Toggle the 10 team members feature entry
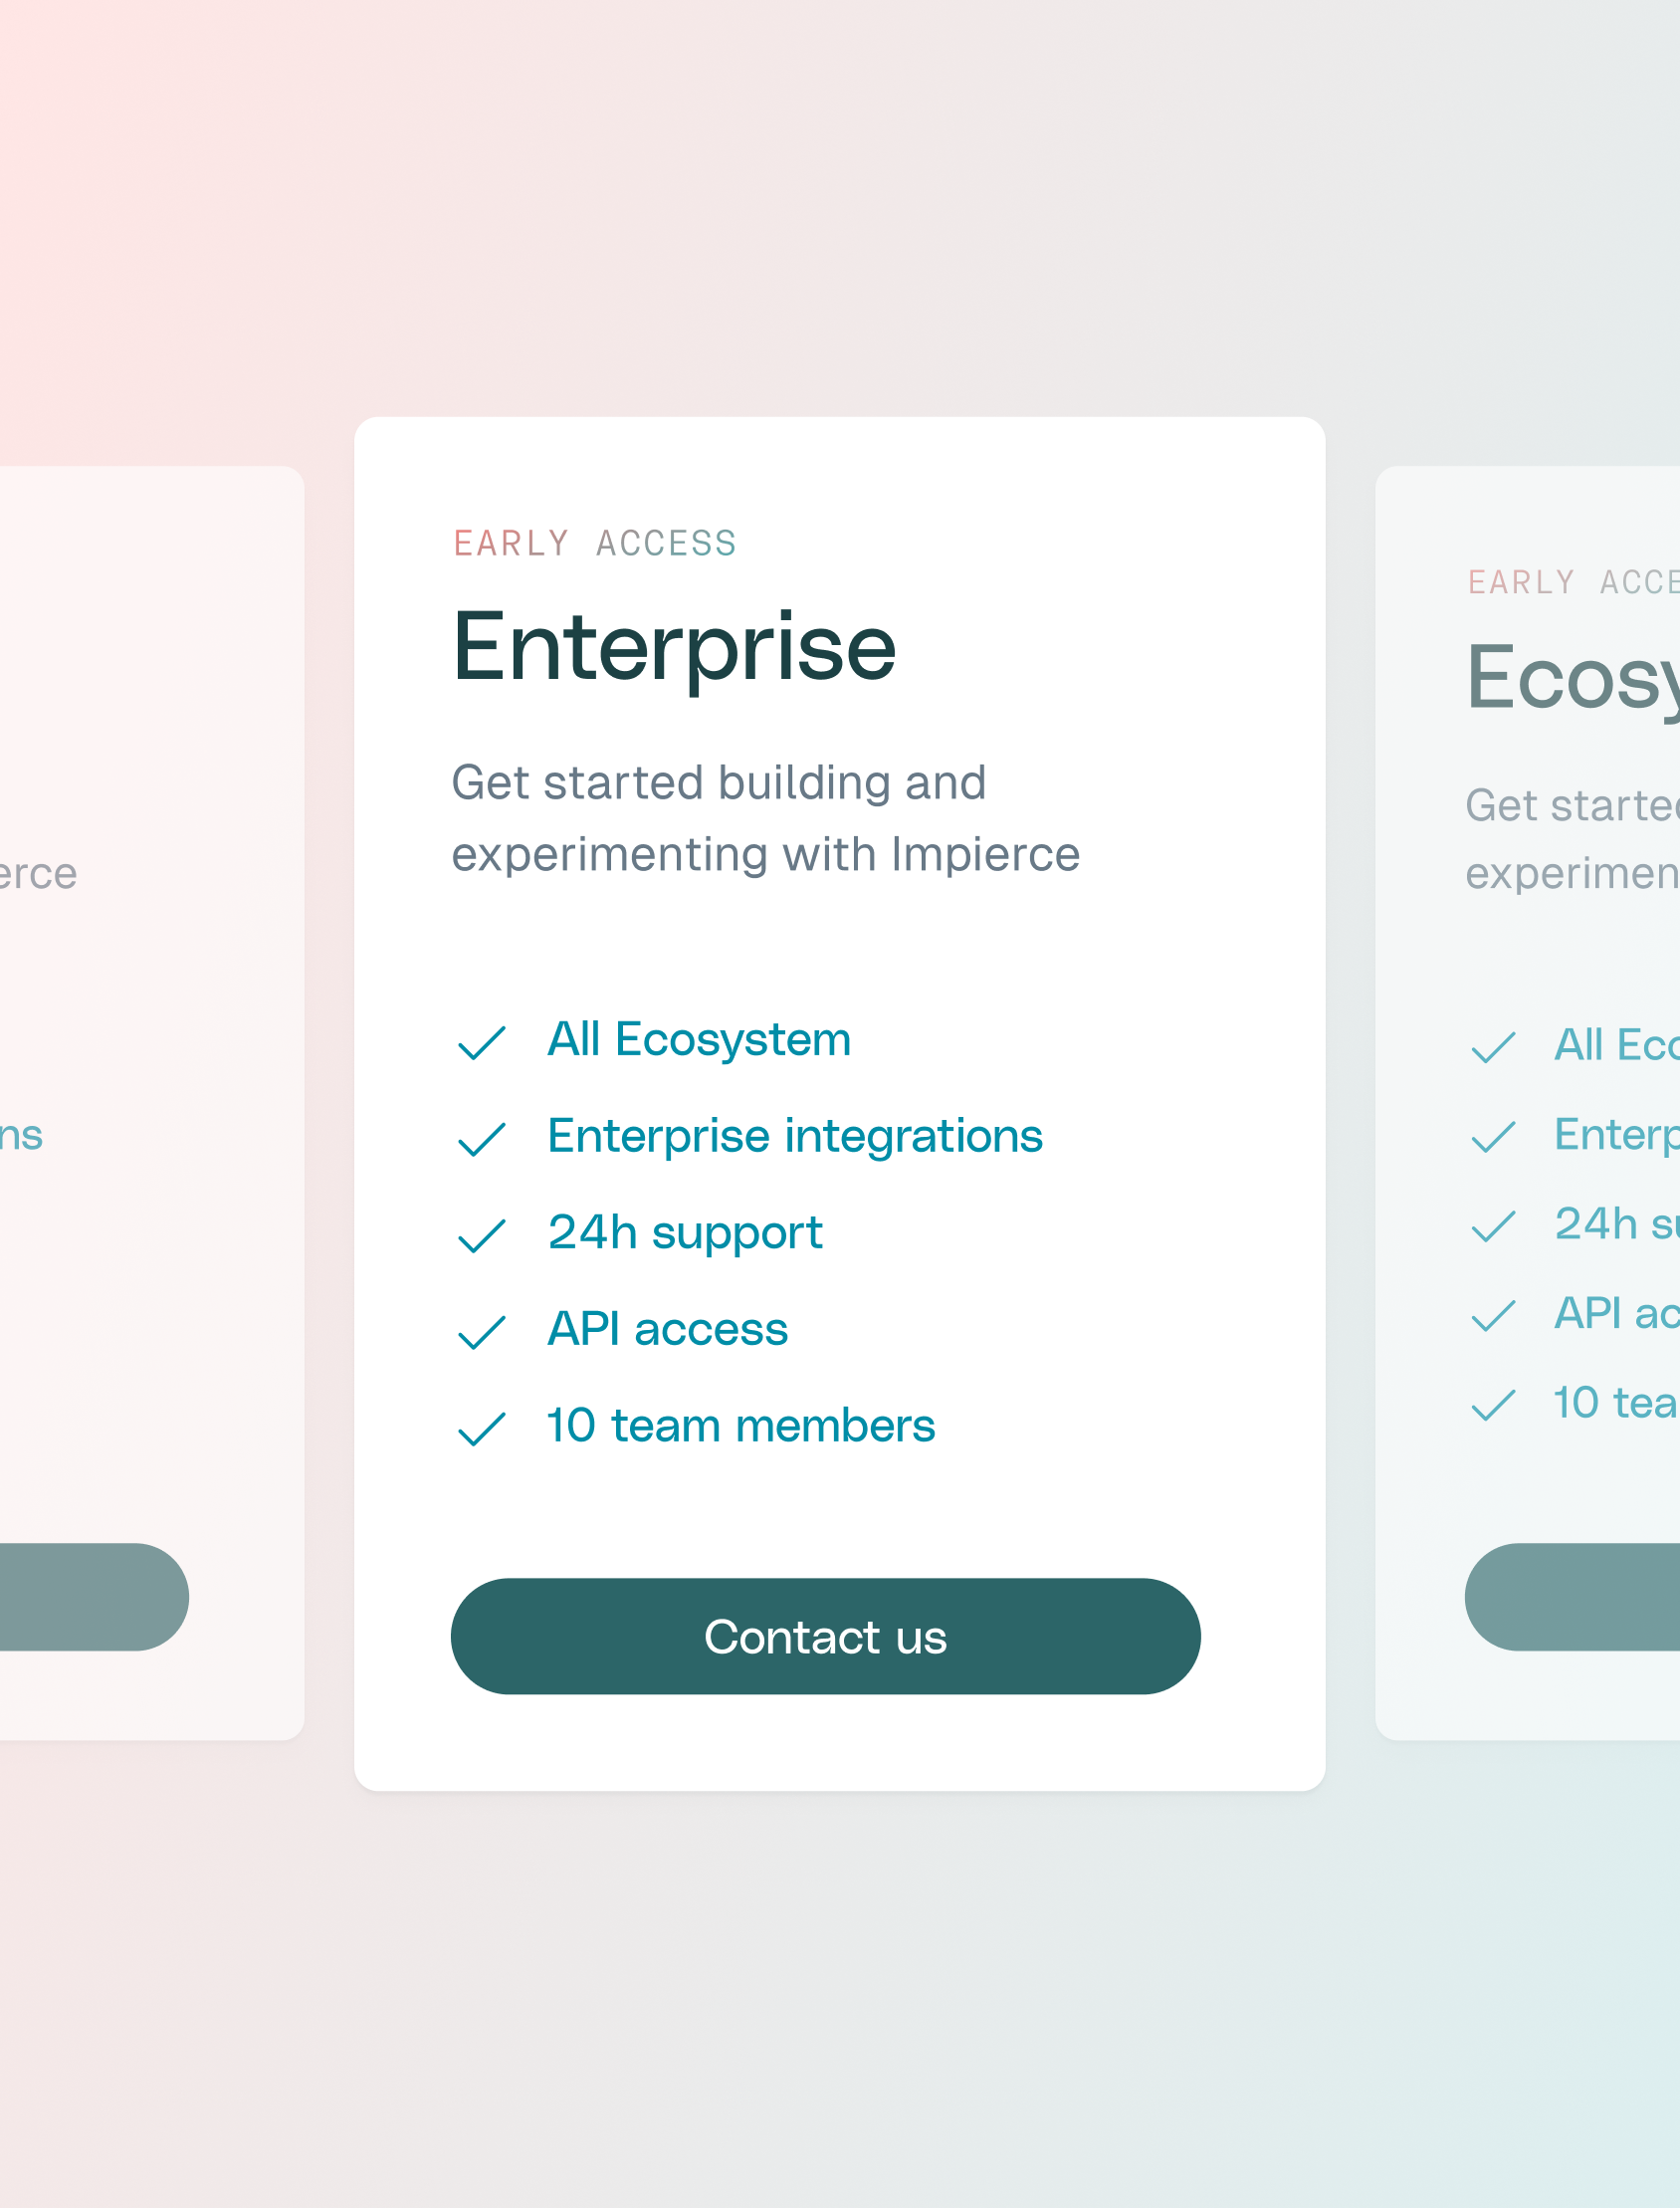The width and height of the screenshot is (1680, 2208). pyautogui.click(x=741, y=1425)
